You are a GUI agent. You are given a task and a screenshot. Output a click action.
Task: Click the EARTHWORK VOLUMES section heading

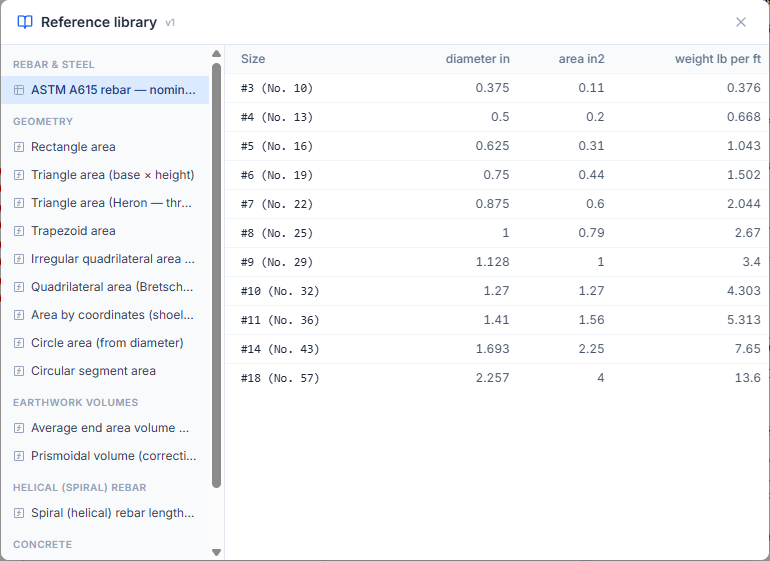click(76, 403)
